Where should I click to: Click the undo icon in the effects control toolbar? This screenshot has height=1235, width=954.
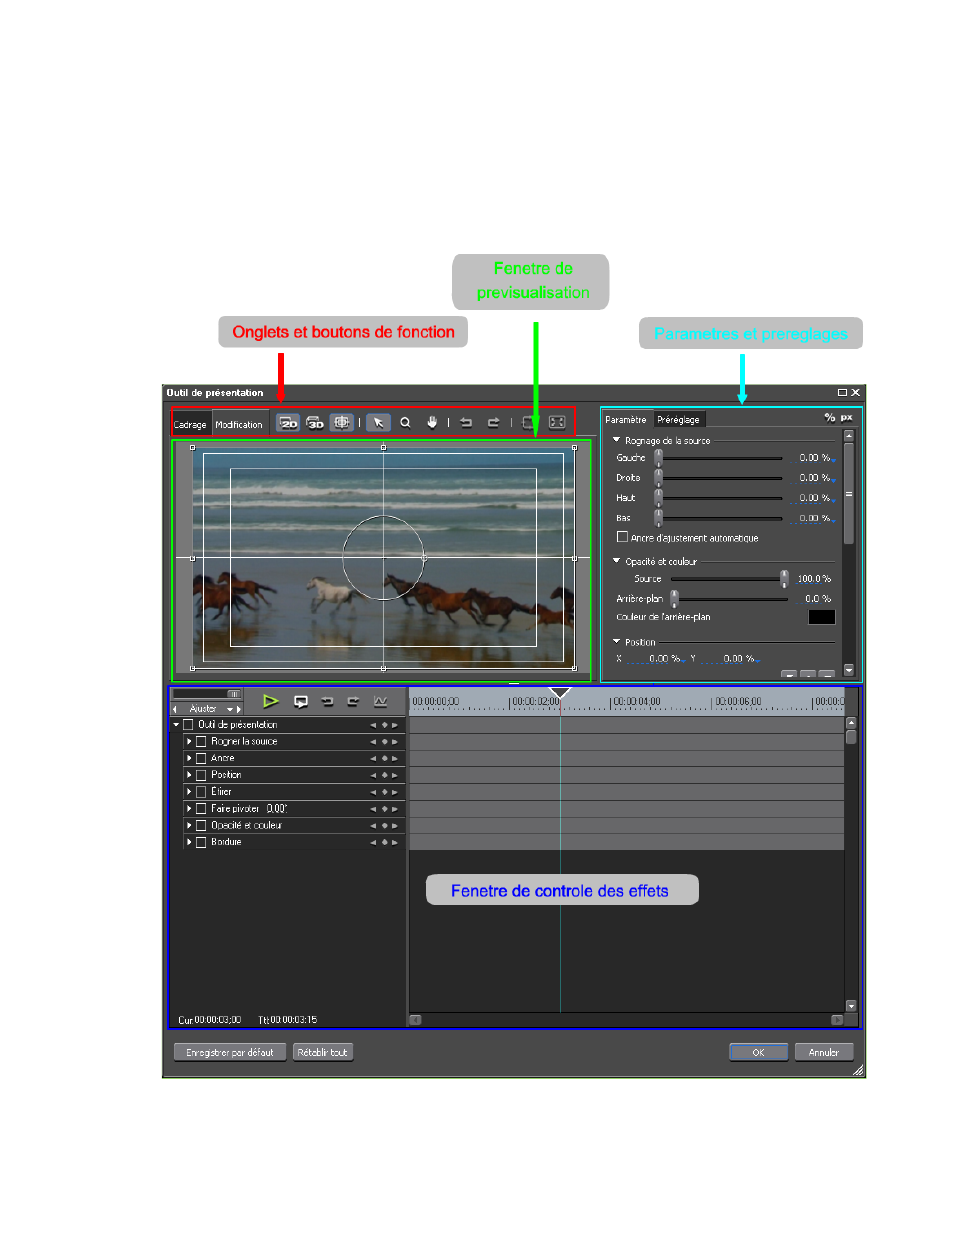(x=327, y=701)
